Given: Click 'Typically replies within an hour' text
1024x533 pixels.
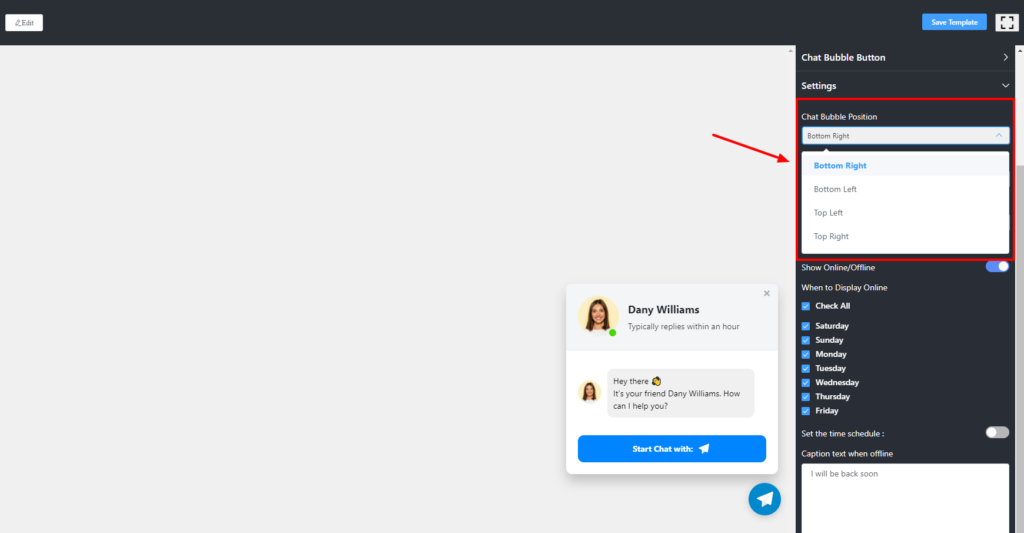Looking at the screenshot, I should (684, 327).
